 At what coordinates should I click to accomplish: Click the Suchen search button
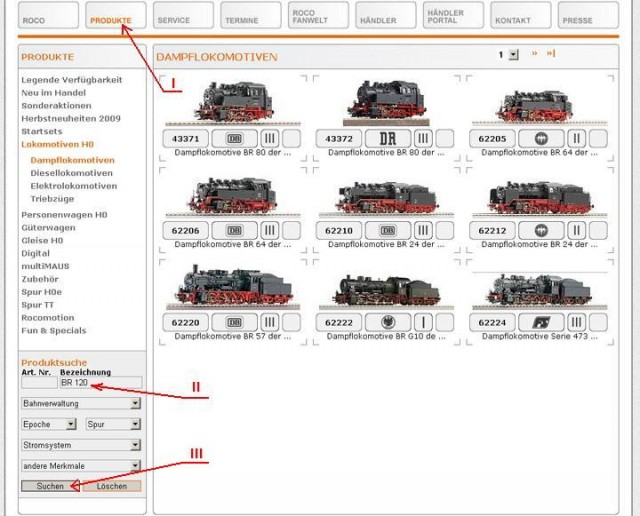pyautogui.click(x=50, y=486)
